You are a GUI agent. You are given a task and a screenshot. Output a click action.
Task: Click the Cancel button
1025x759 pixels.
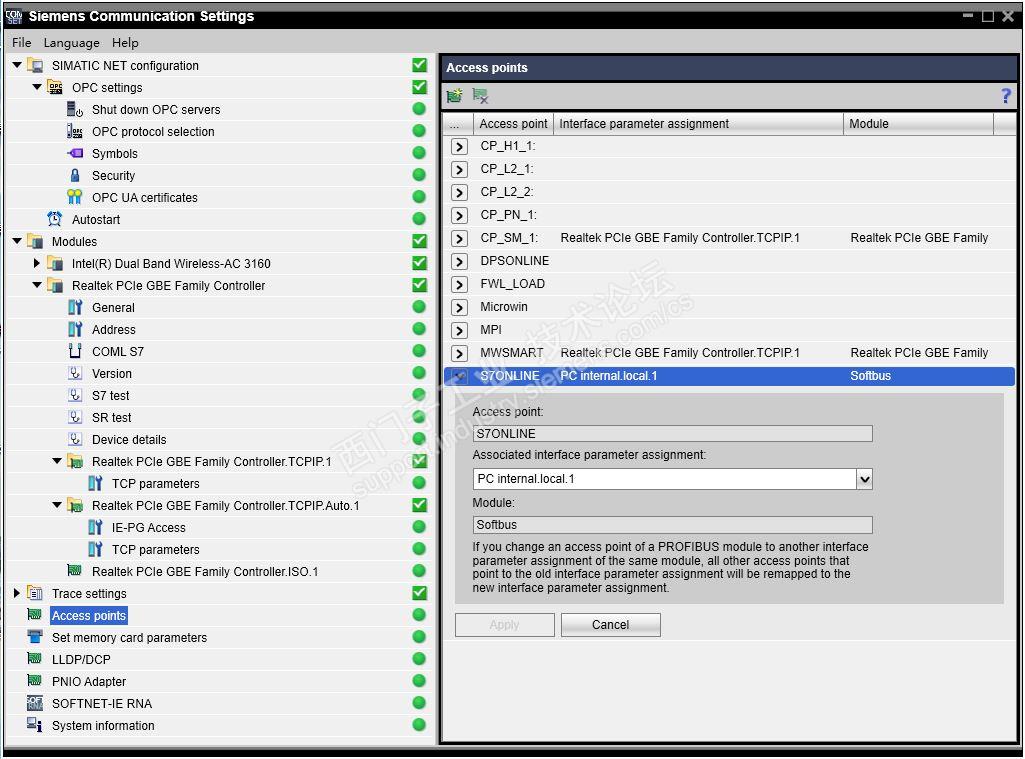click(611, 624)
